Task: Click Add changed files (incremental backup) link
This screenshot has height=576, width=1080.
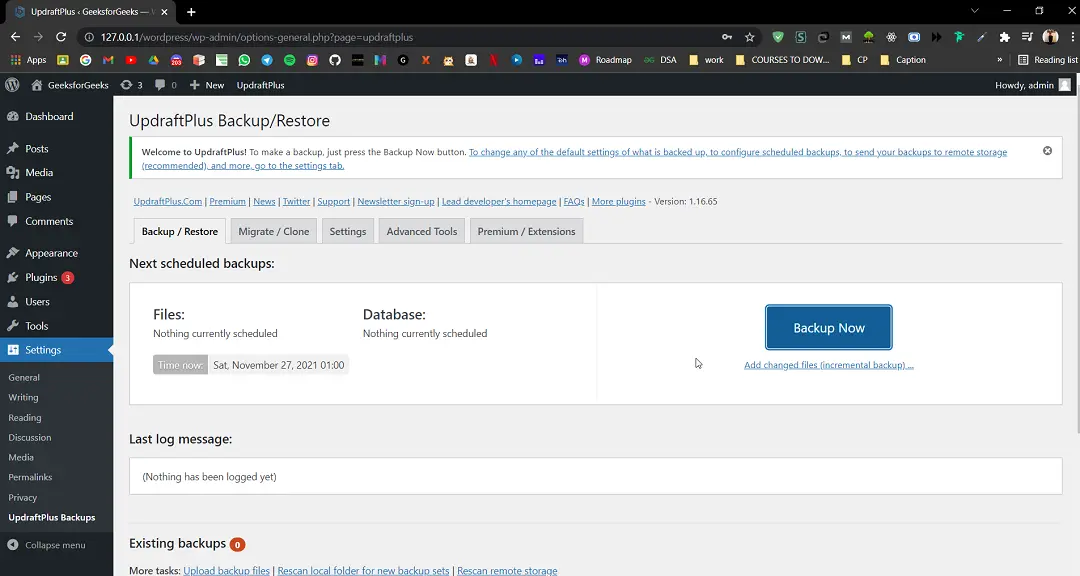Action: [x=829, y=365]
